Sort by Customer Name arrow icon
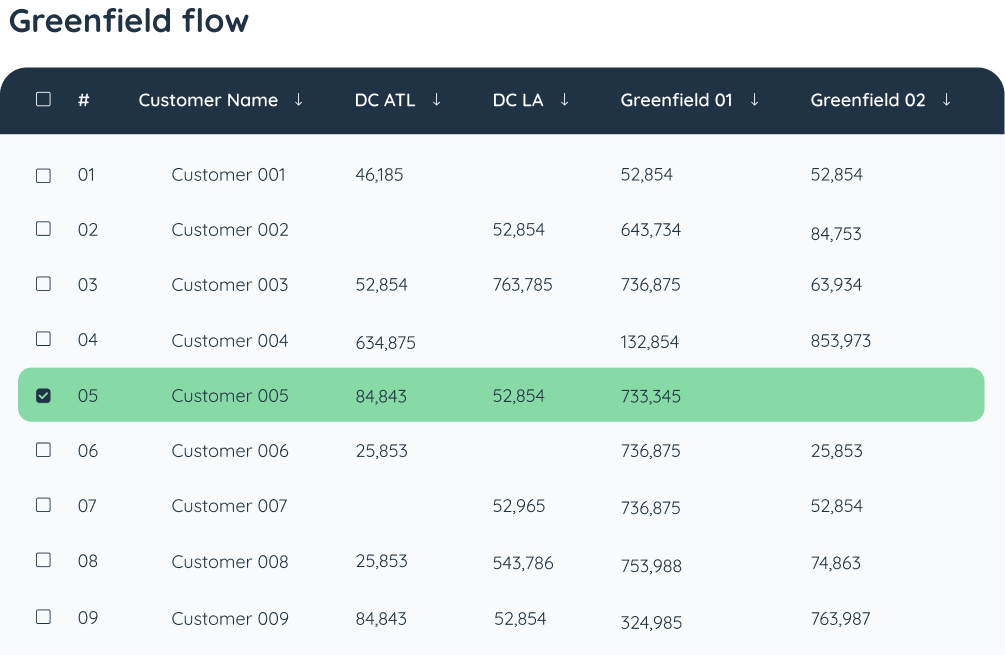Image resolution: width=1005 pixels, height=655 pixels. point(298,99)
